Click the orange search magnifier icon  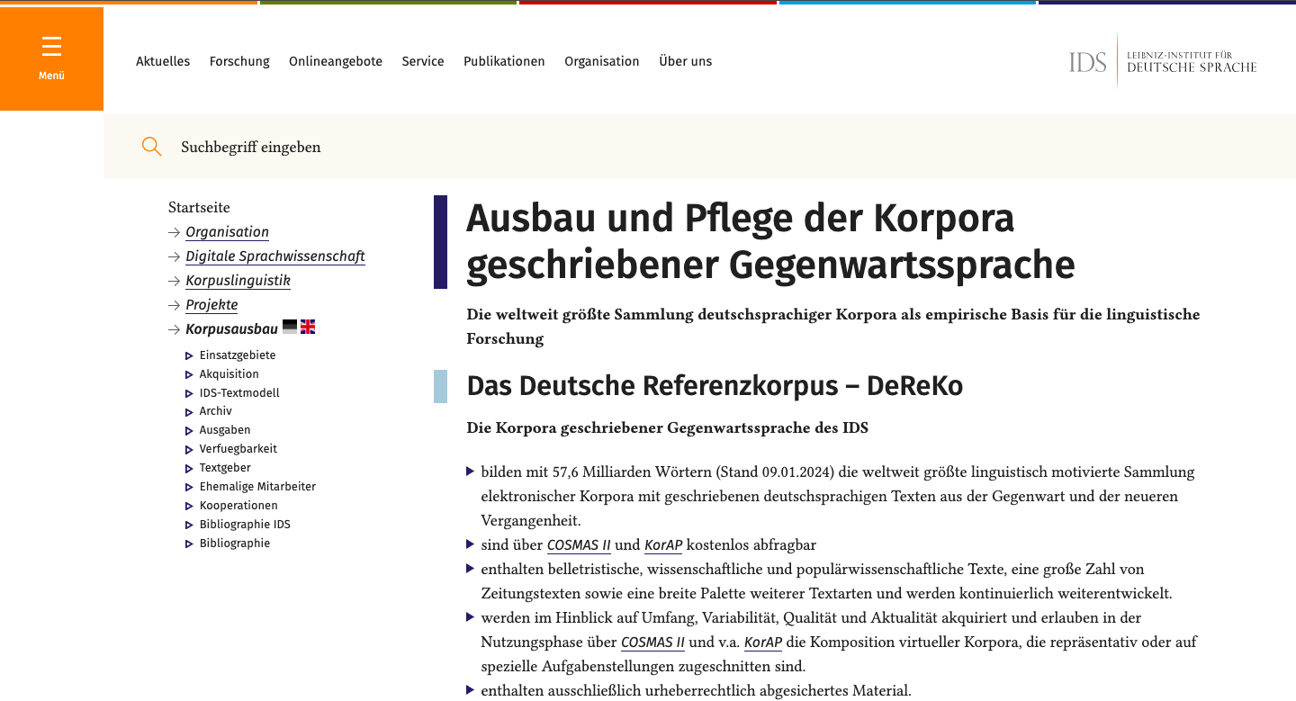(151, 146)
